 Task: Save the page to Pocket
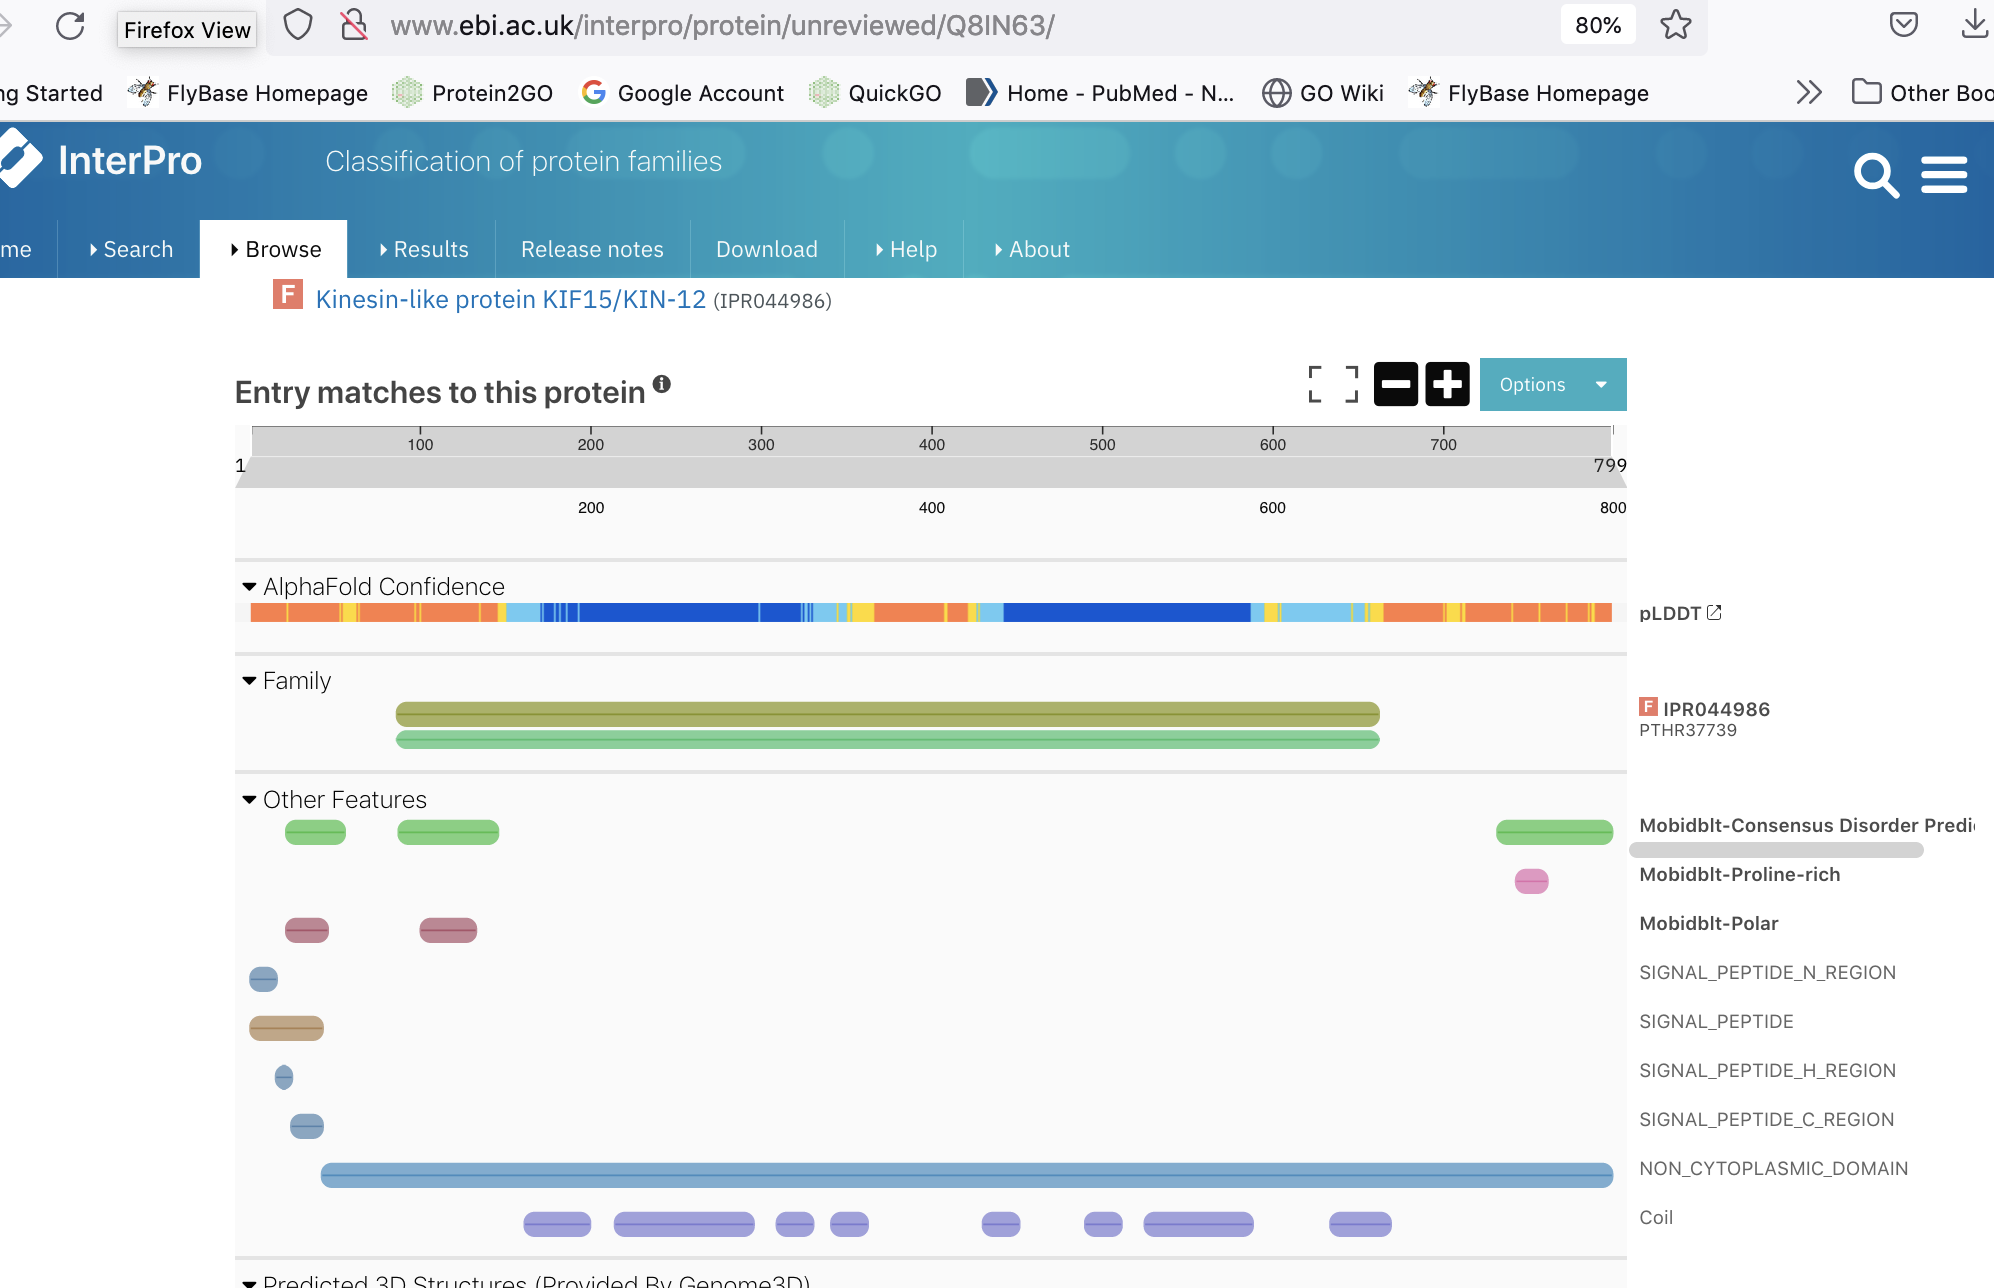click(1904, 25)
